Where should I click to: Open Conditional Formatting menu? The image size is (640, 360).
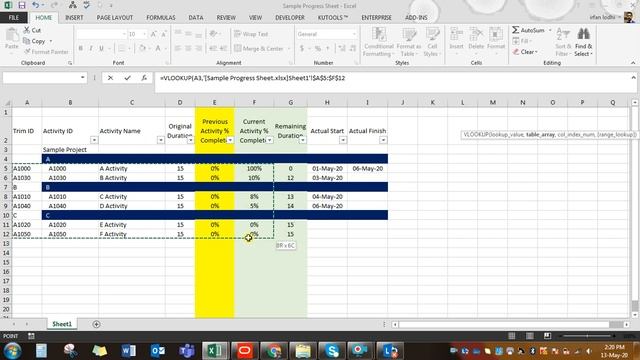379,42
